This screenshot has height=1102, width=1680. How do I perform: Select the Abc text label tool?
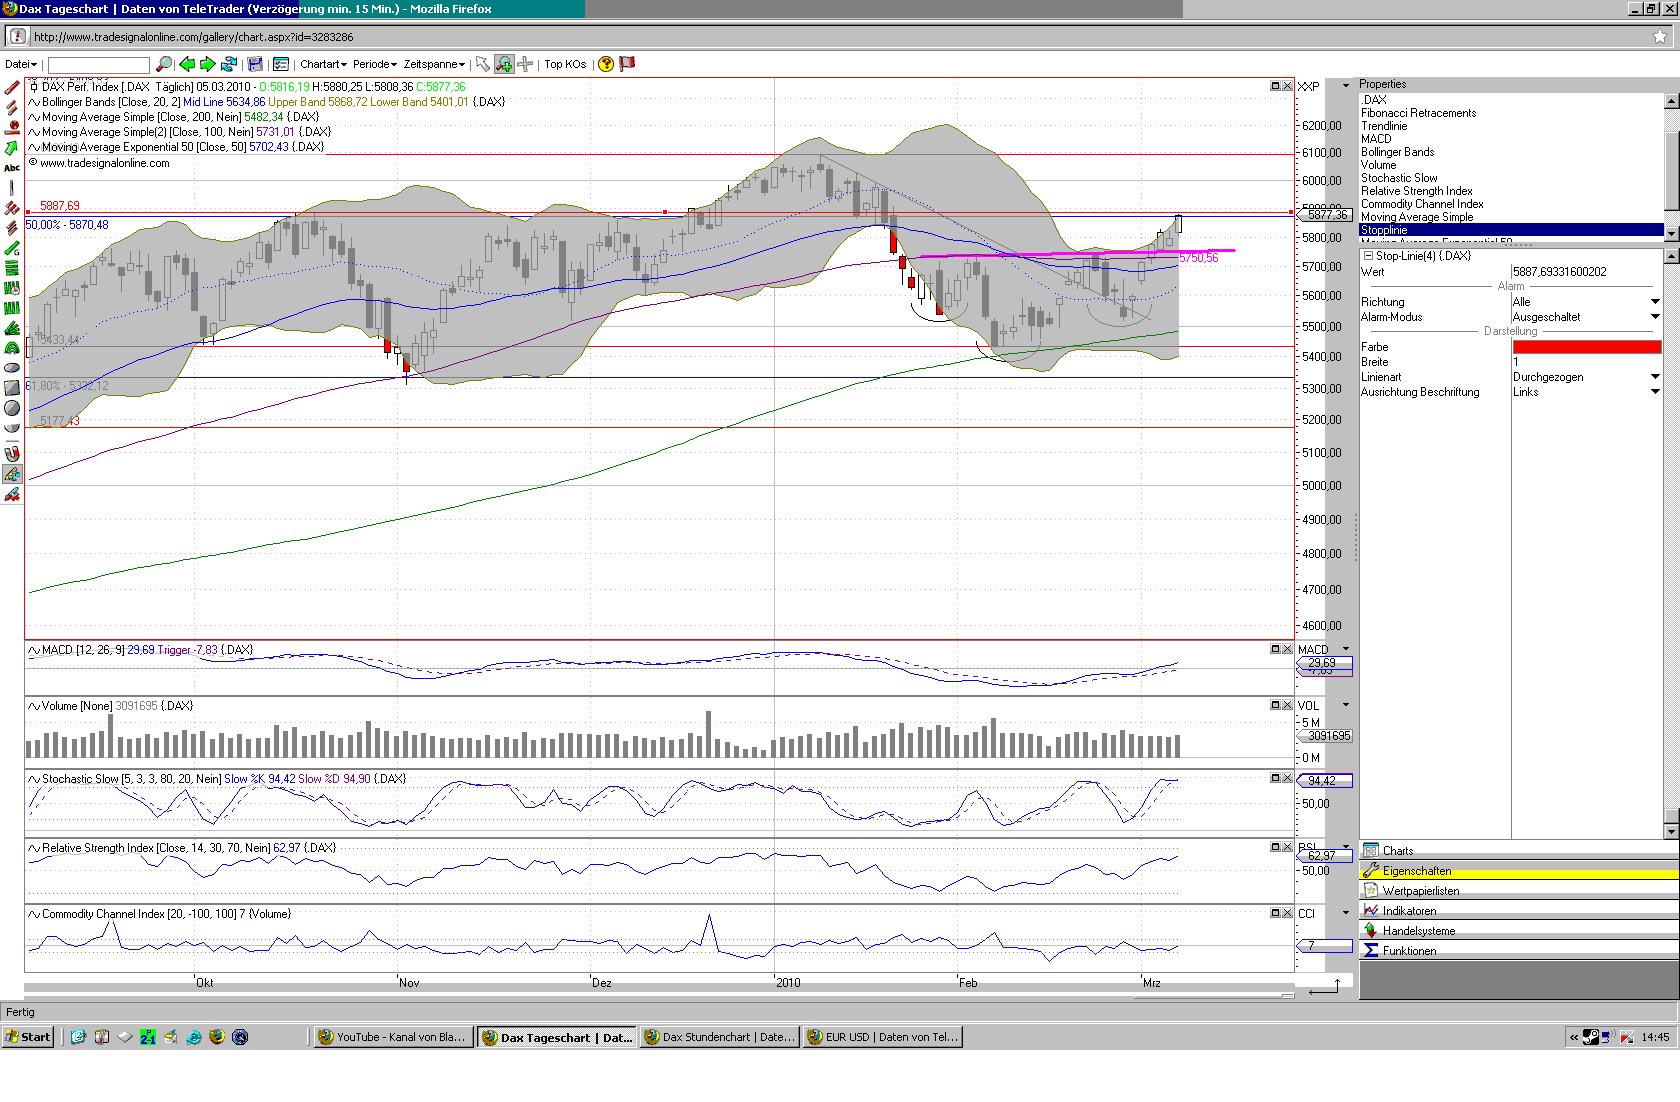coord(12,168)
